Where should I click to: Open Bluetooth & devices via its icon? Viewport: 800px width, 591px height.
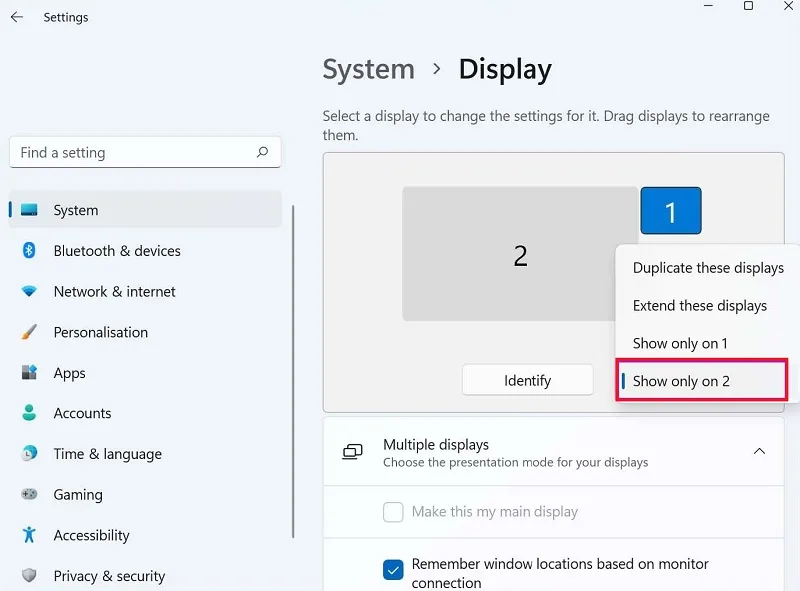tap(29, 250)
